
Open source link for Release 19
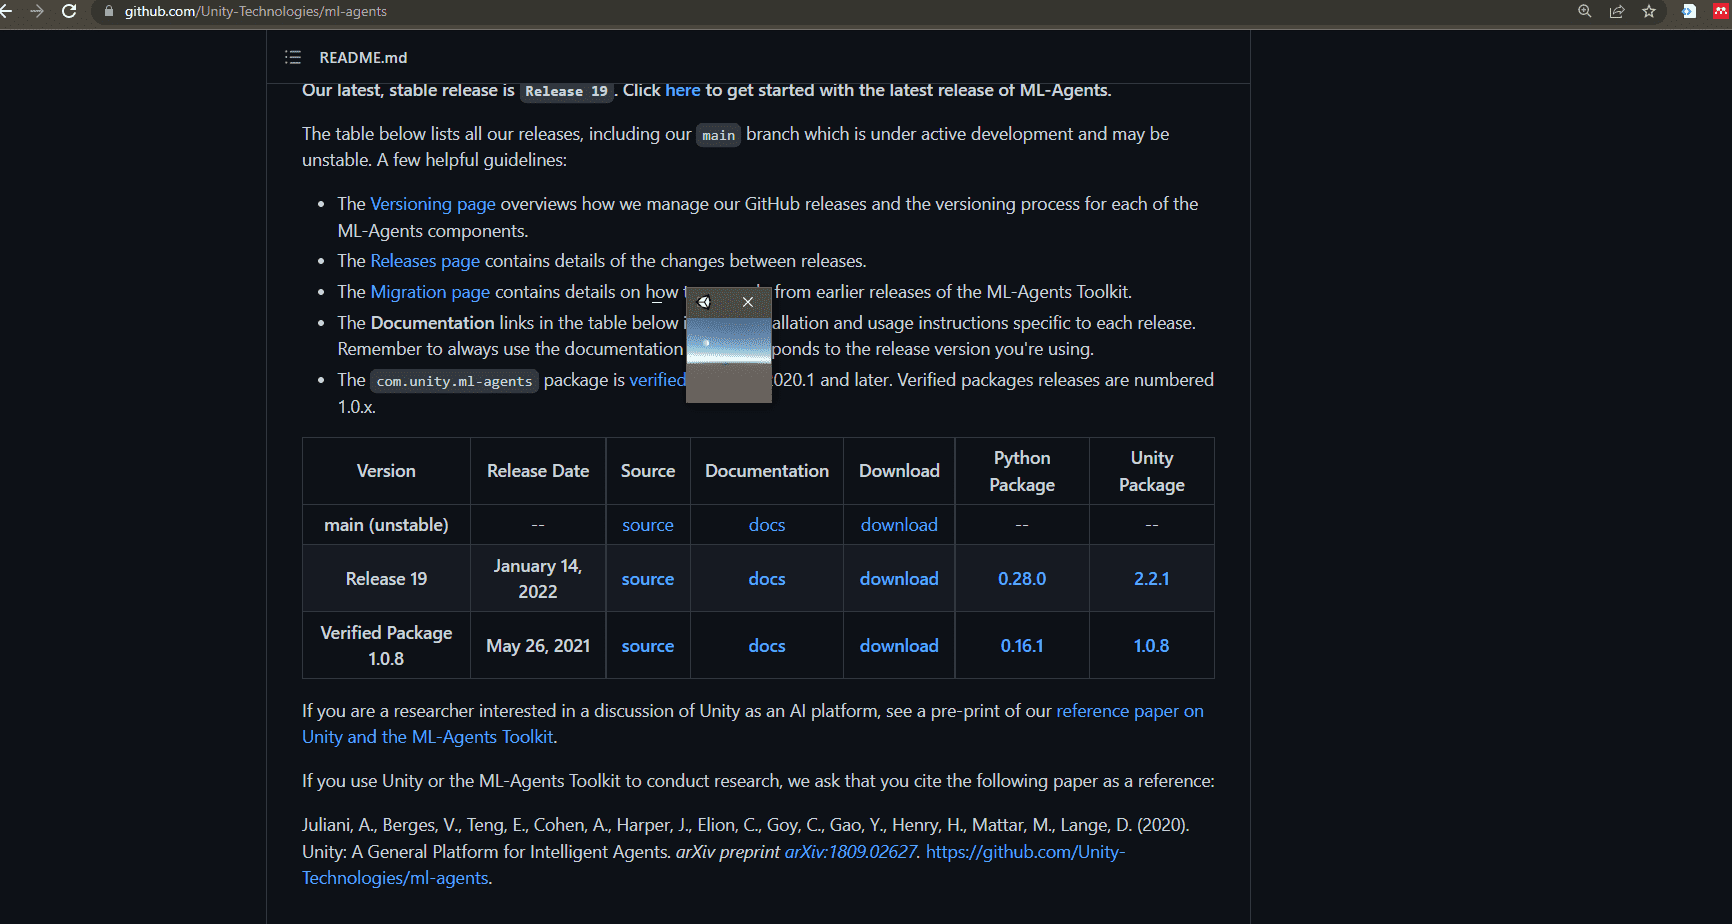648,579
